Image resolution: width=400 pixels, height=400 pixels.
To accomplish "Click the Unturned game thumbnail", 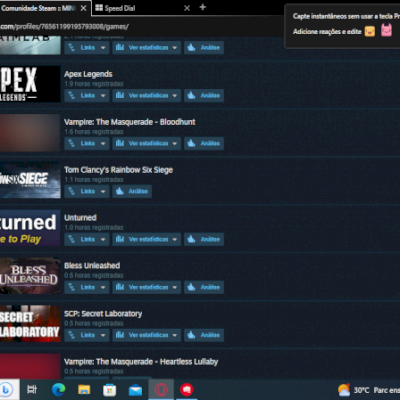I will tap(30, 228).
